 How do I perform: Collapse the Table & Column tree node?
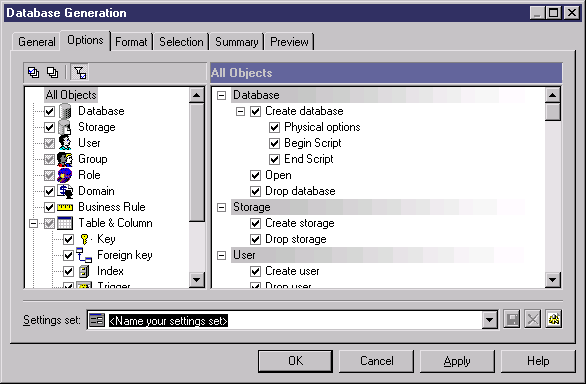pos(34,224)
